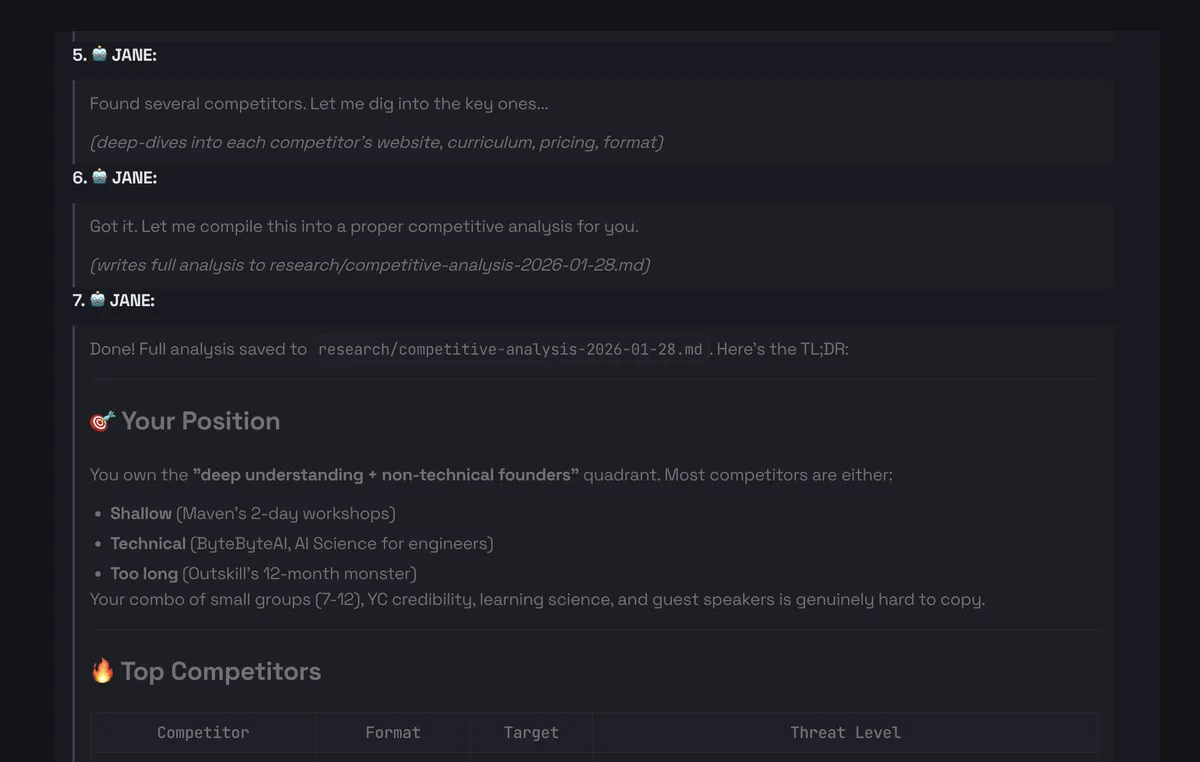The height and width of the screenshot is (762, 1200).
Task: Click the Target column header
Action: coord(531,733)
